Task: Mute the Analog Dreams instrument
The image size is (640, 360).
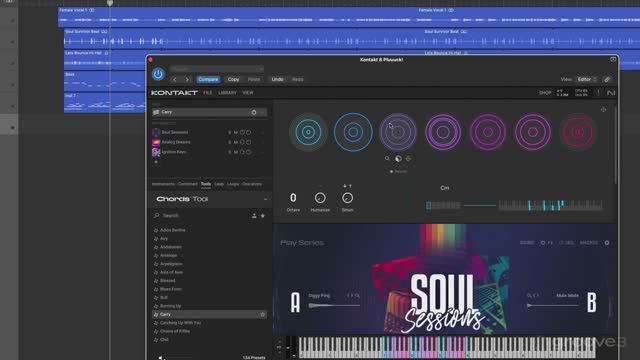Action: click(x=236, y=142)
